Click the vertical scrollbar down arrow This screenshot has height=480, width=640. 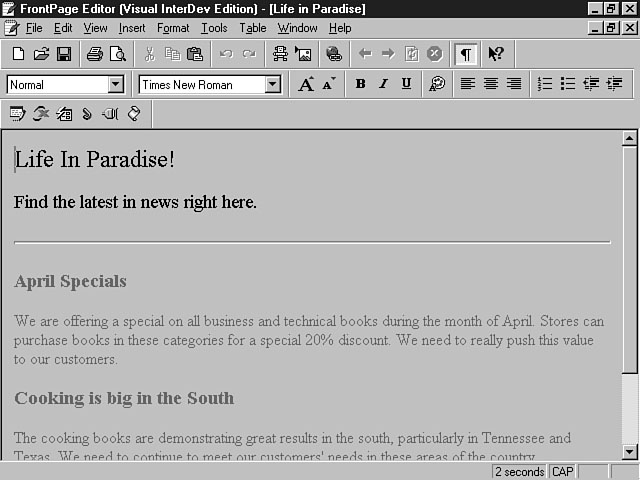click(x=629, y=452)
